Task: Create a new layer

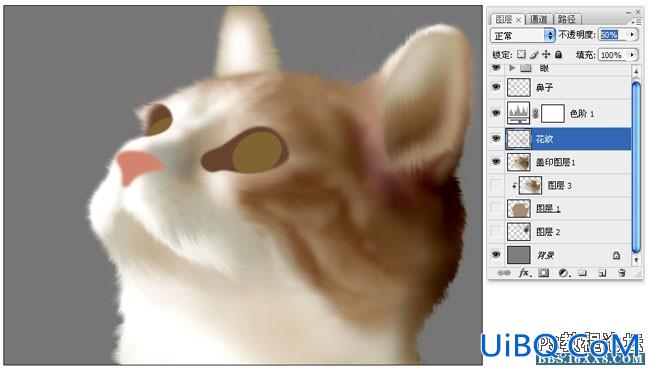Action: 602,273
